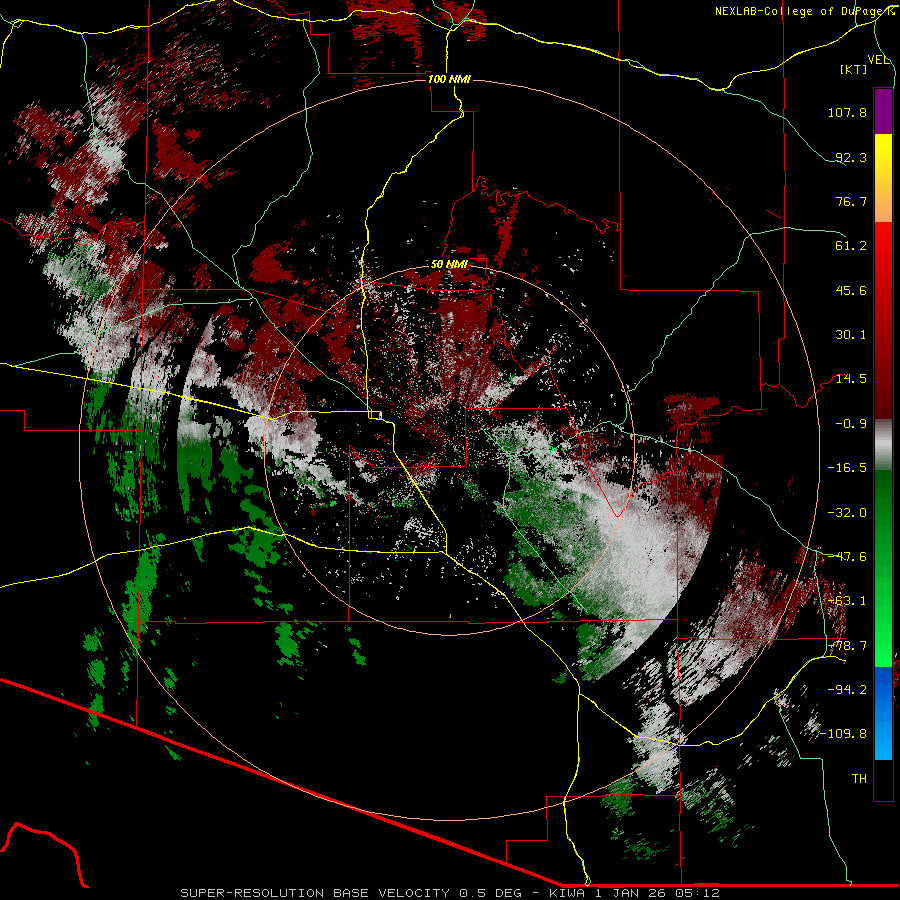Click the VEL legend title
Image resolution: width=900 pixels, height=900 pixels.
point(878,60)
